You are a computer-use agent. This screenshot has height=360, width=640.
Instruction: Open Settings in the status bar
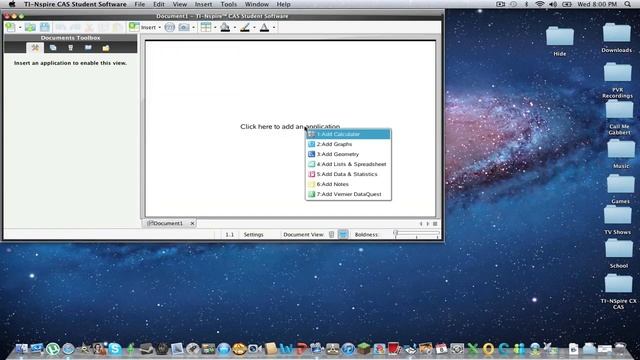coord(253,234)
